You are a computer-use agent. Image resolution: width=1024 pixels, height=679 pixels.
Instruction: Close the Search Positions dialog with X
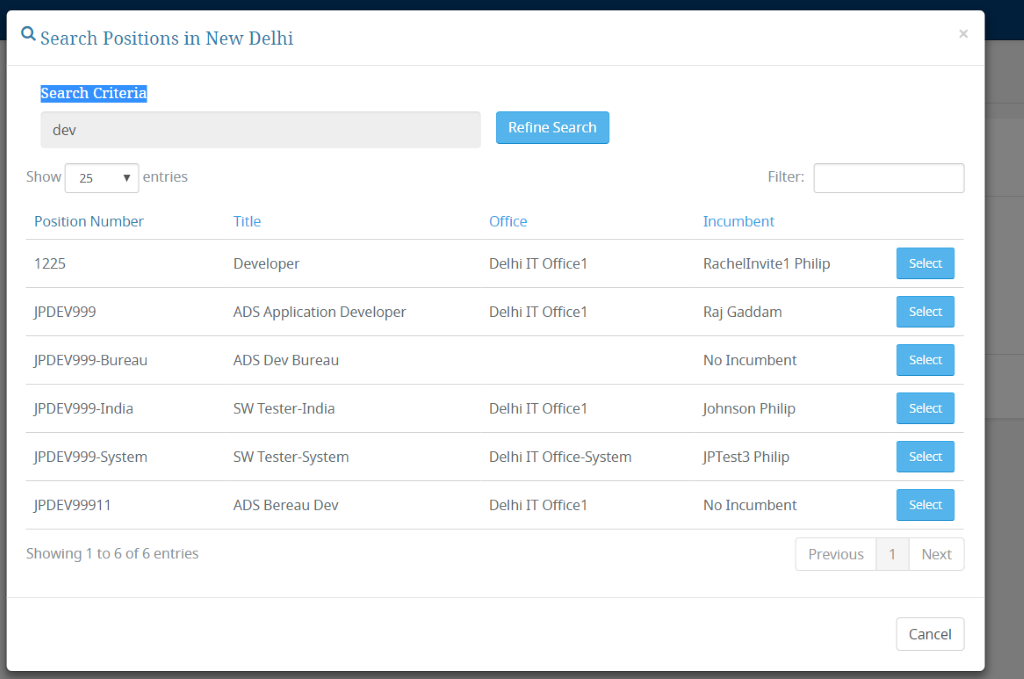coord(963,34)
